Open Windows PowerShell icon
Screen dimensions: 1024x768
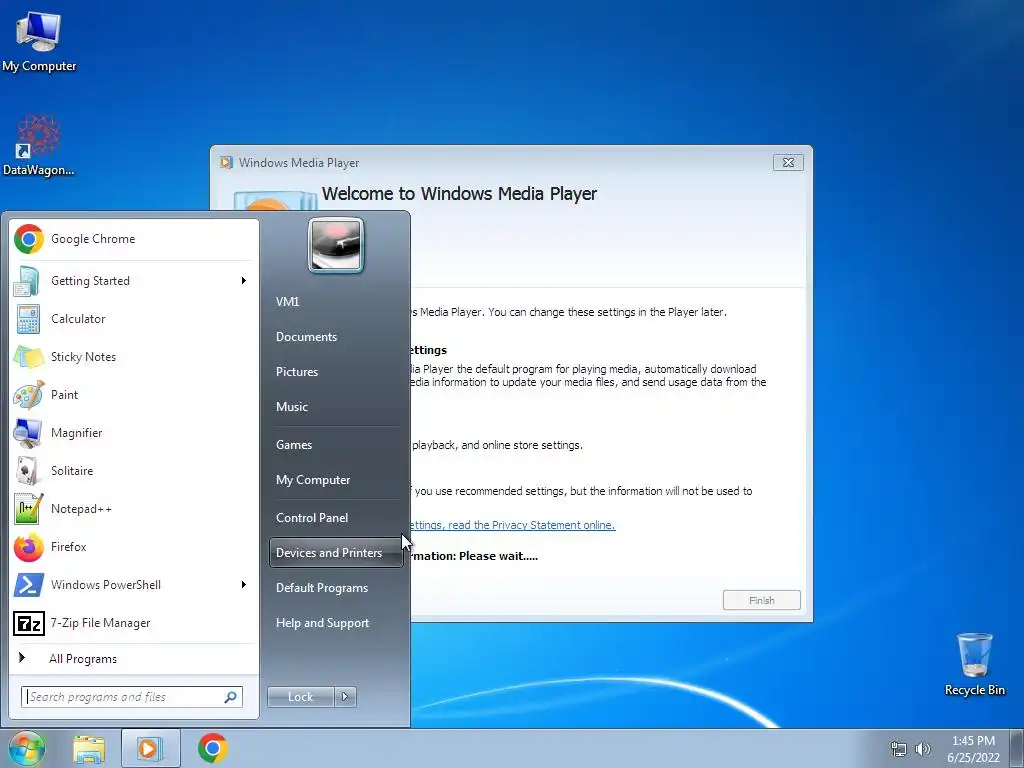[x=29, y=585]
